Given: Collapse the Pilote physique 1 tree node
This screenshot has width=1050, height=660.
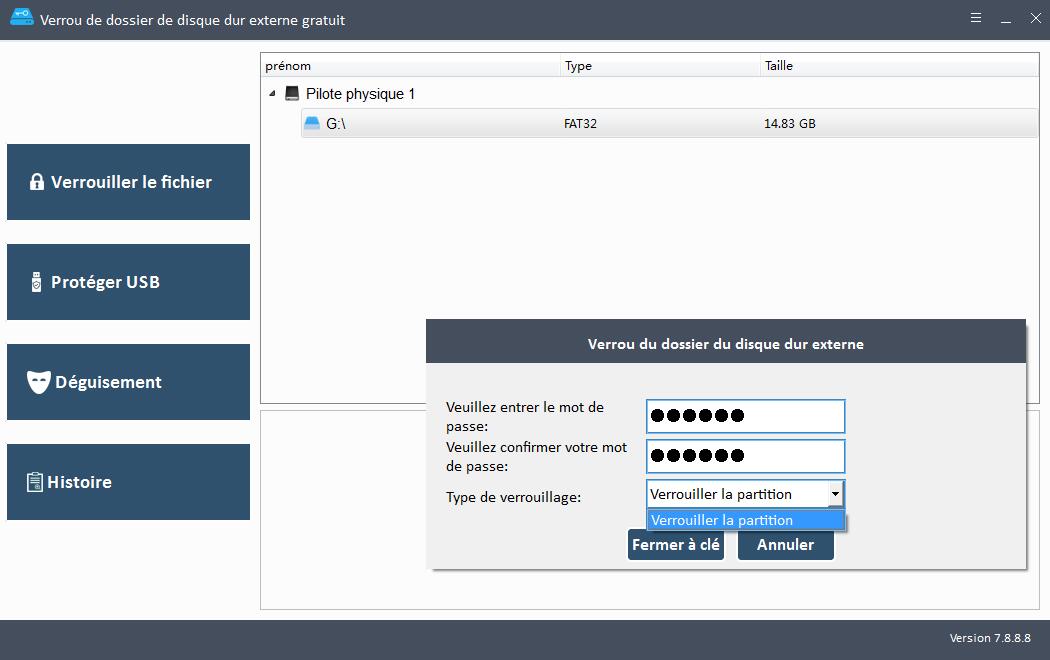Looking at the screenshot, I should point(273,94).
